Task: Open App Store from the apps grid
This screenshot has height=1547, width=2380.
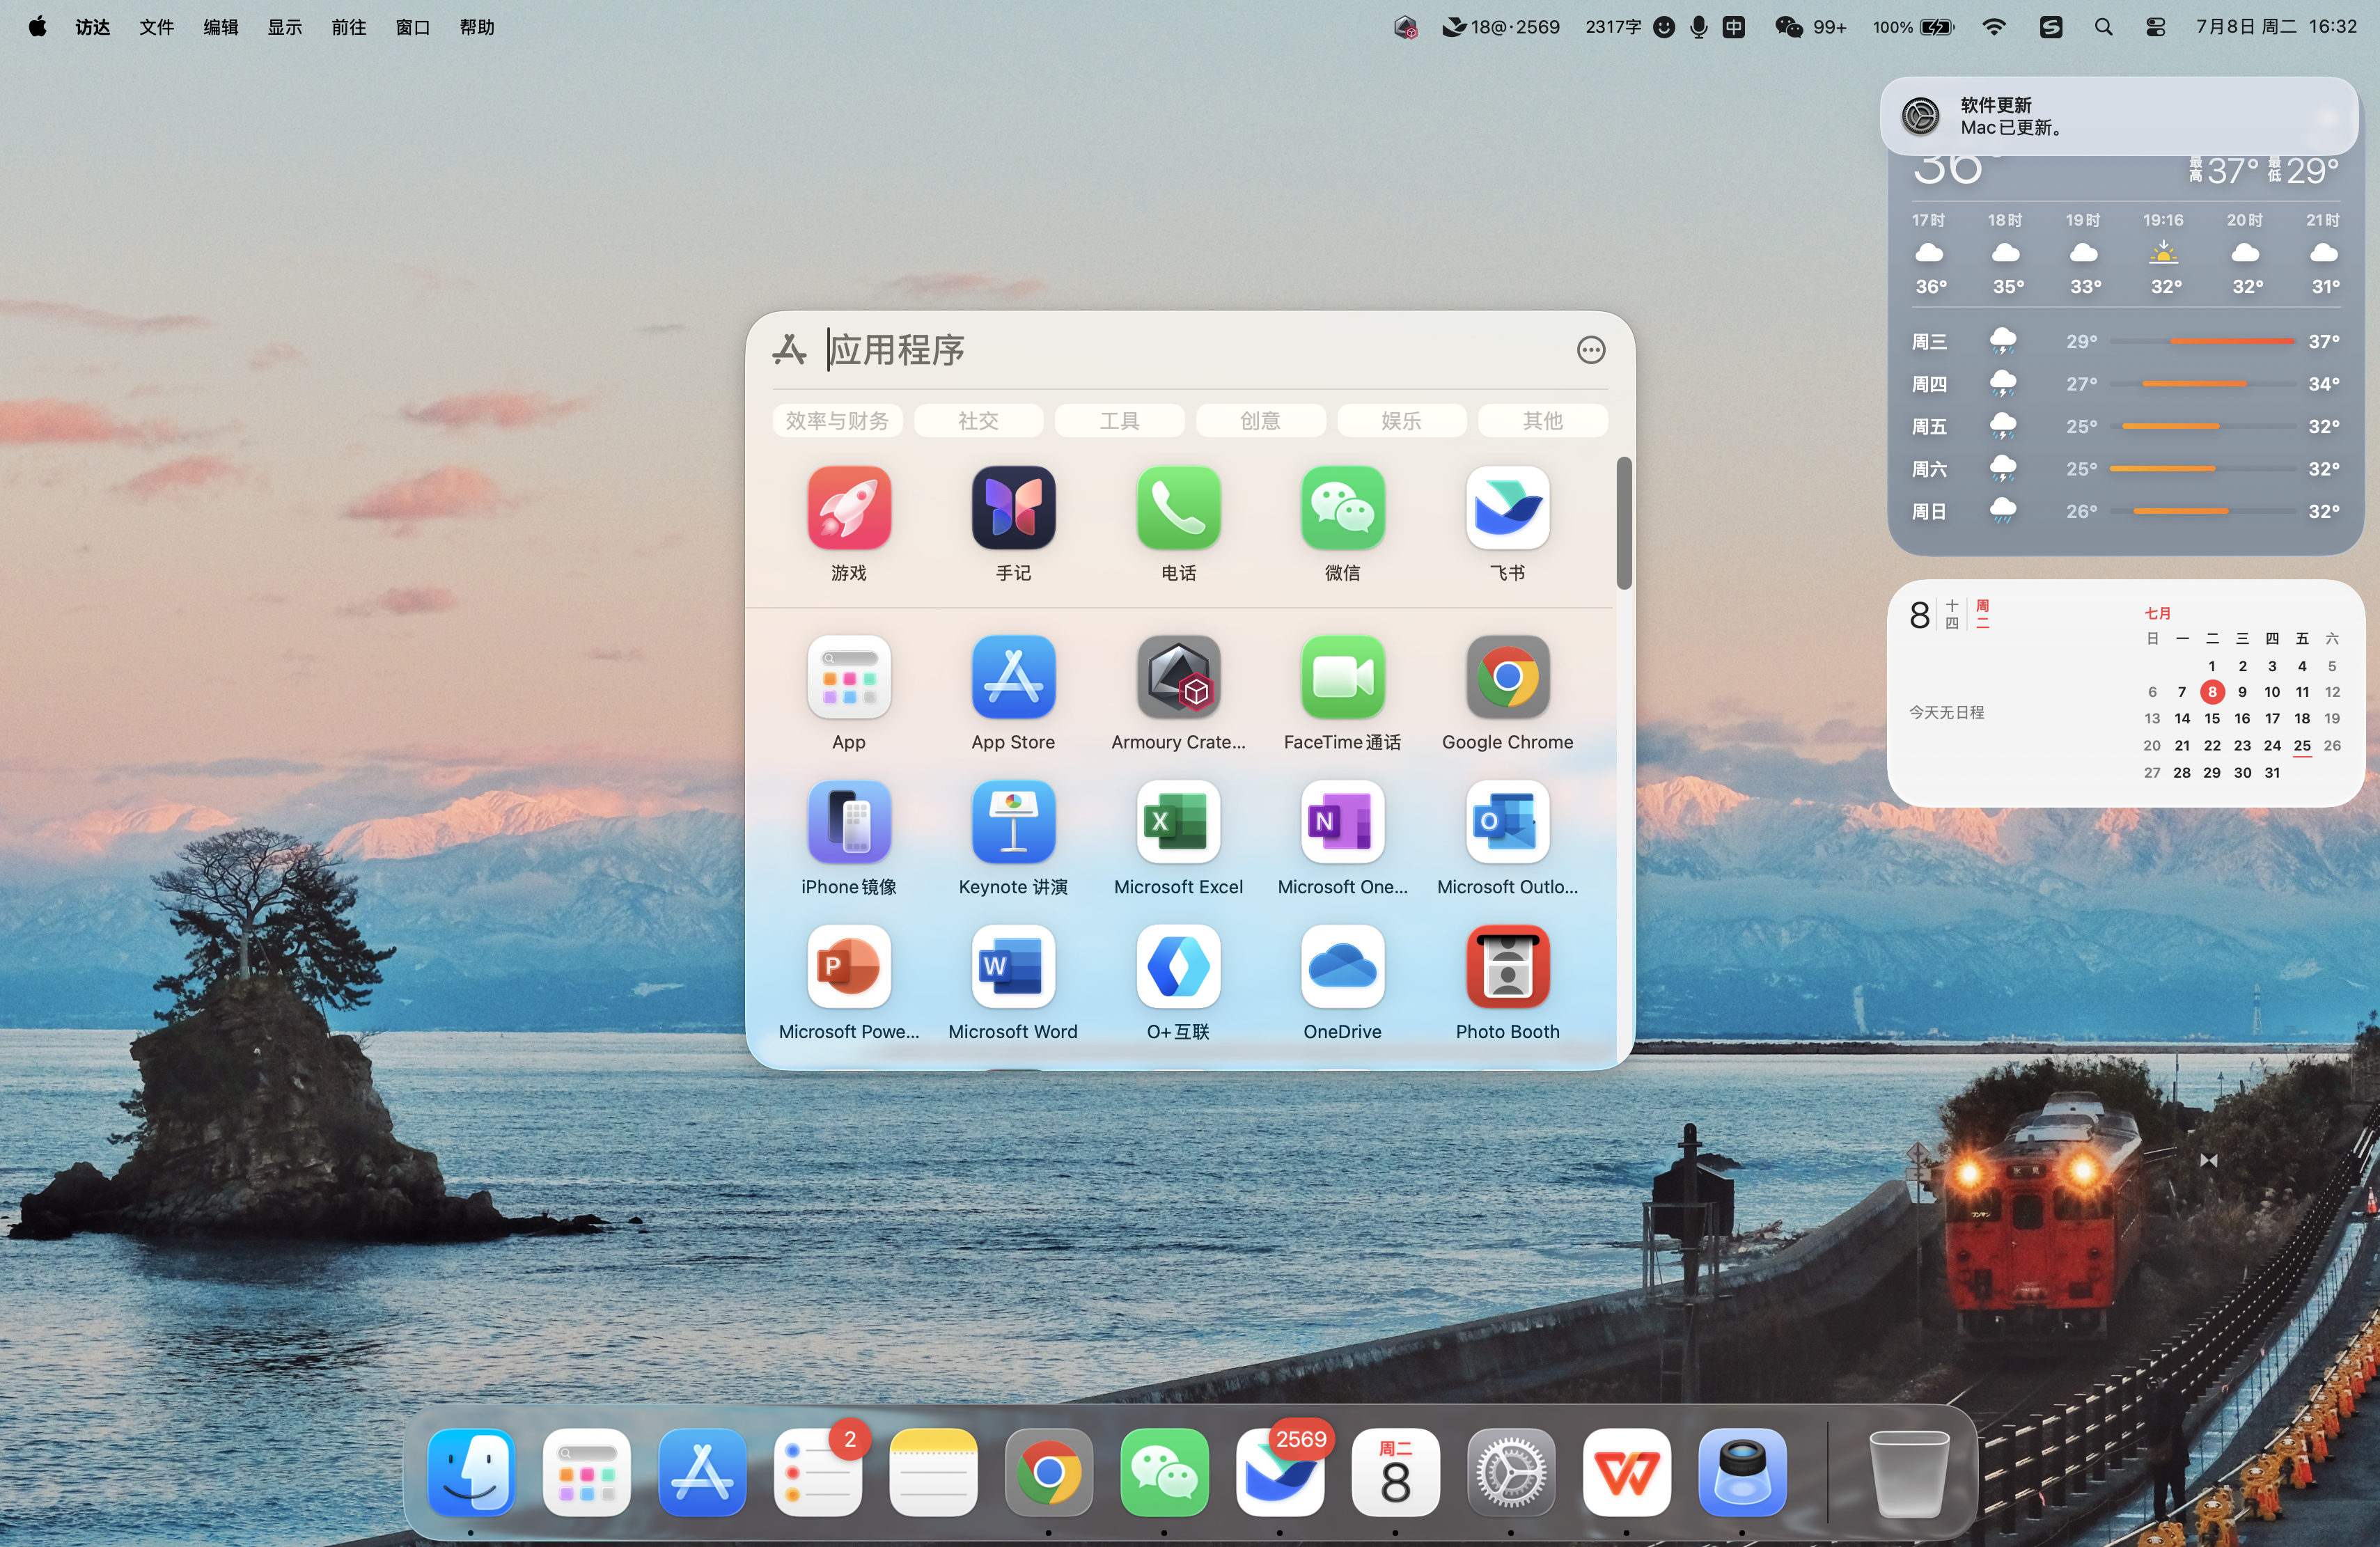Action: coord(1013,677)
